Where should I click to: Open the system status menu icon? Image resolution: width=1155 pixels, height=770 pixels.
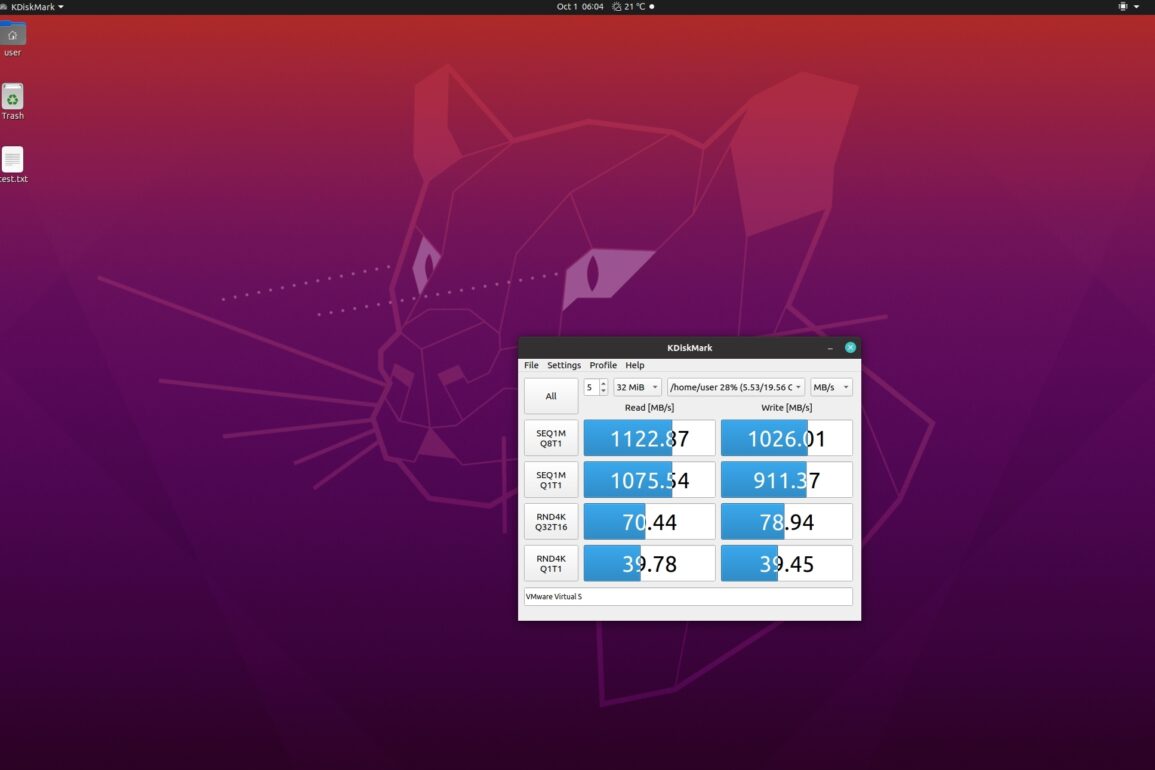pyautogui.click(x=1128, y=6)
